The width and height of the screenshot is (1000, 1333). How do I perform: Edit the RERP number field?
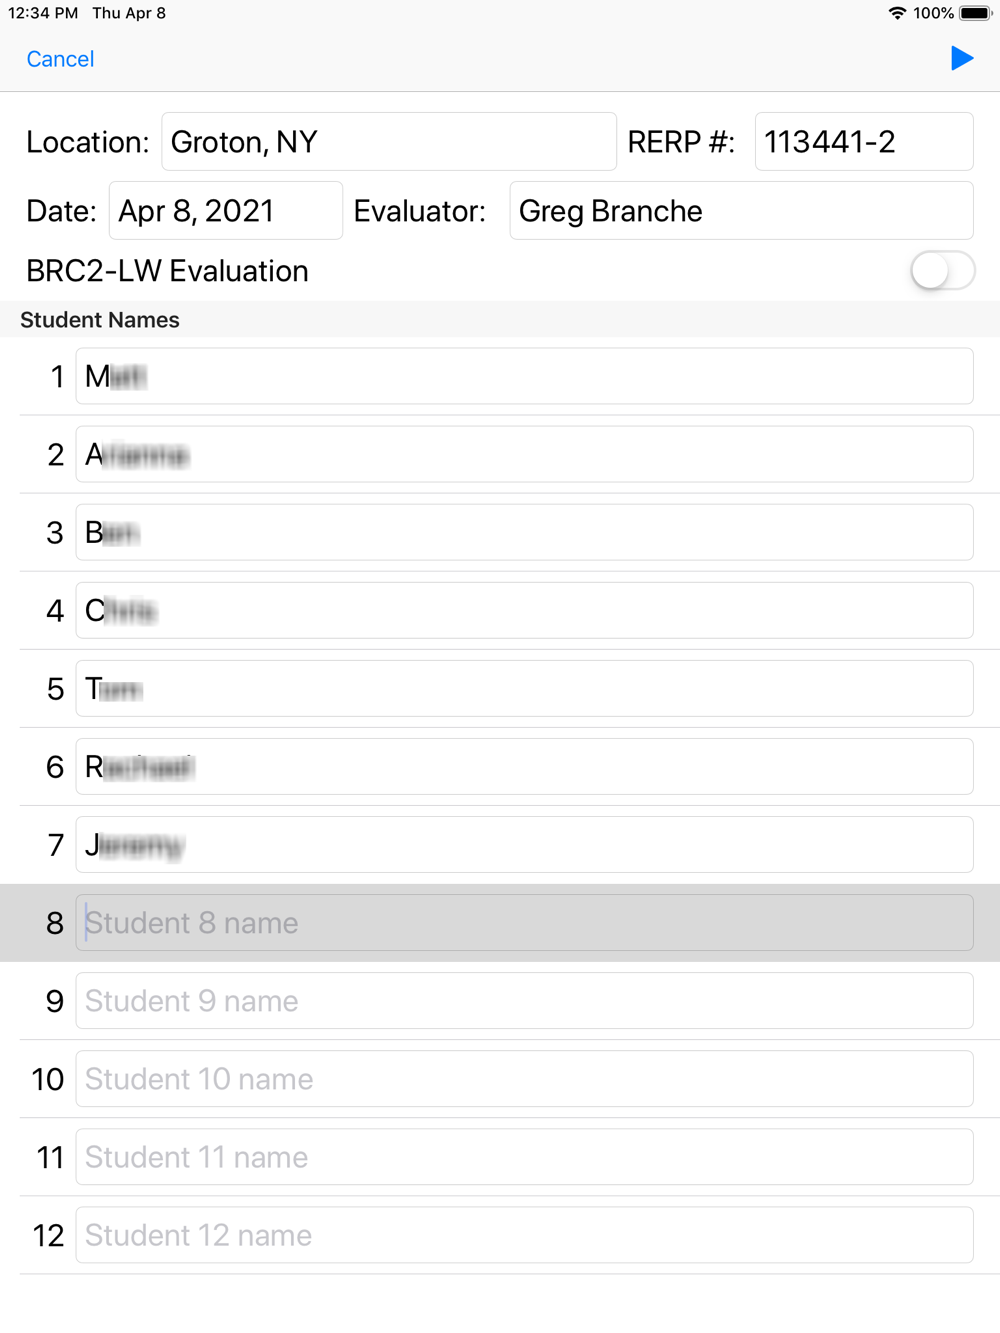pyautogui.click(x=864, y=142)
